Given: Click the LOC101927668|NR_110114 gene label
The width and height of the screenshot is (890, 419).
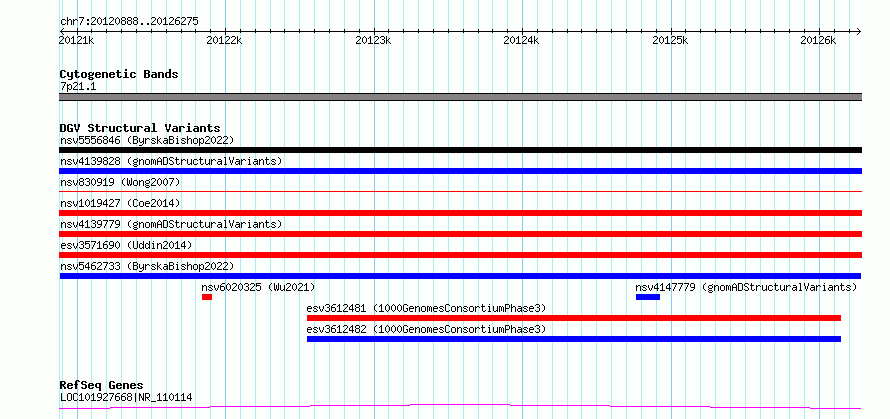Looking at the screenshot, I should pos(126,397).
